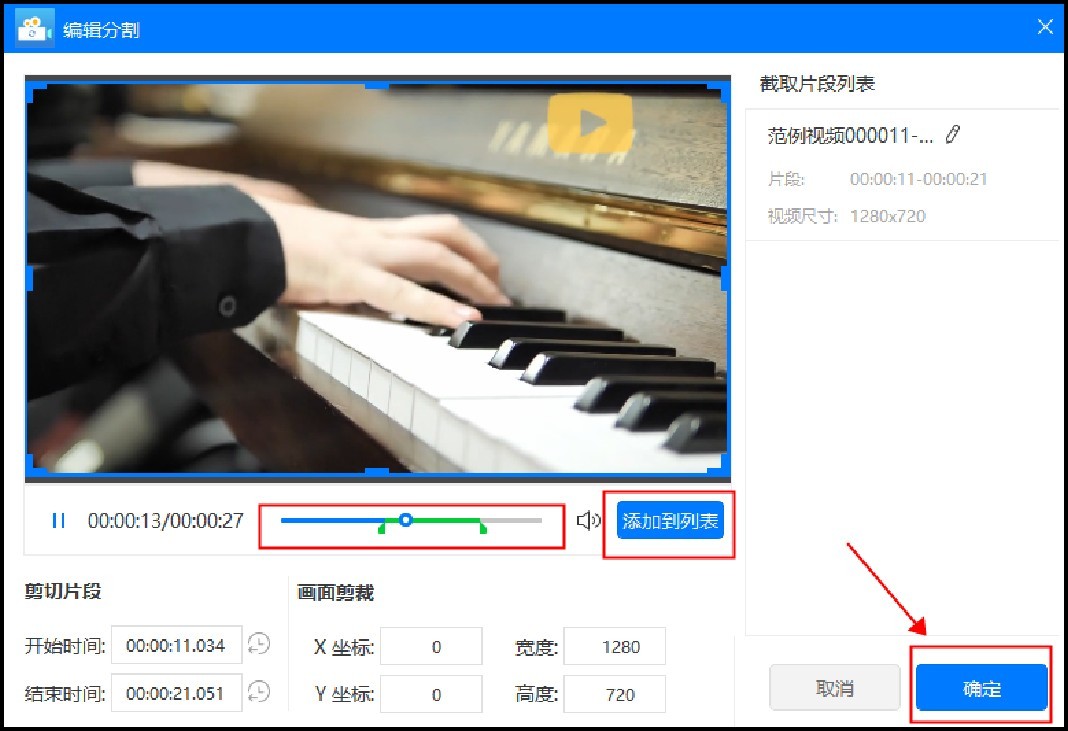Edit the Y 坐标 value field
Viewport: 1068px width, 731px height.
click(431, 694)
